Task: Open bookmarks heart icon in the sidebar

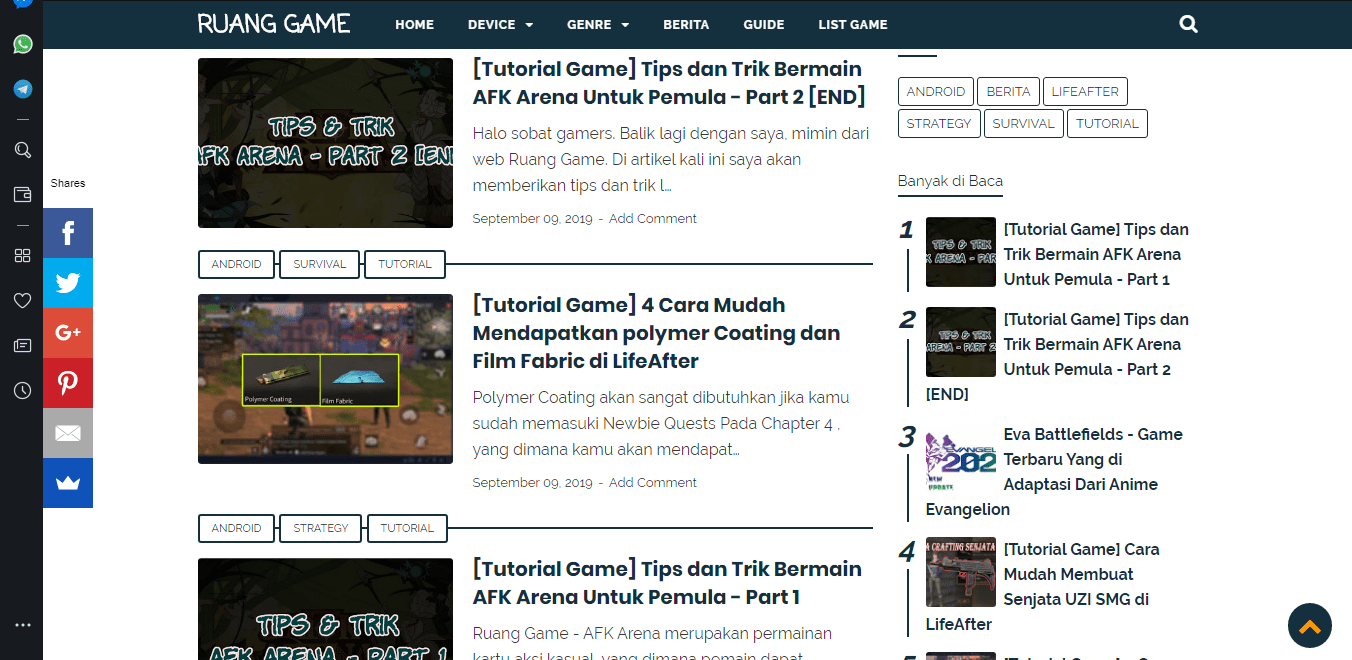Action: (22, 300)
